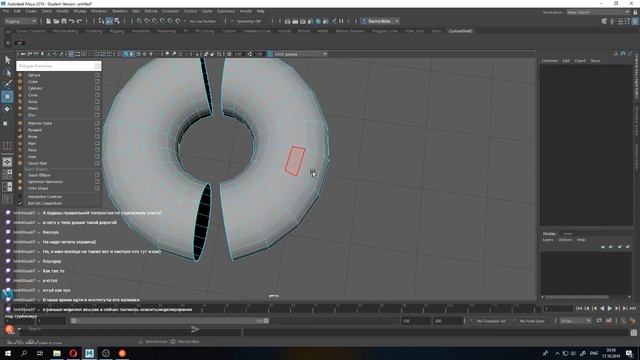Viewport: 640px width, 360px height.
Task: Enable Snap to grids magnet icon
Action: point(139,21)
